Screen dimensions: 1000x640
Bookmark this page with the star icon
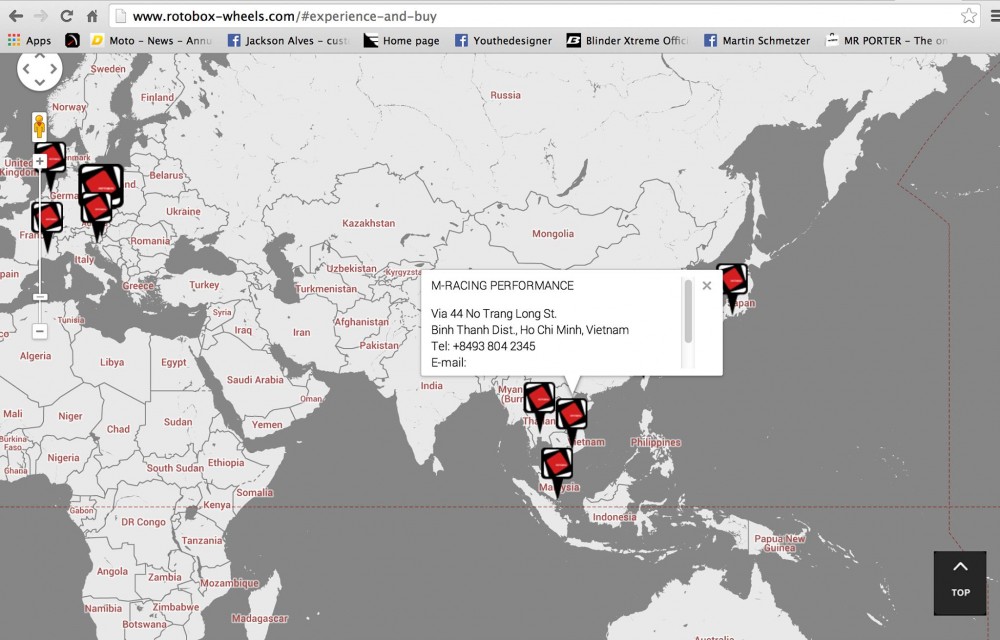[x=968, y=16]
